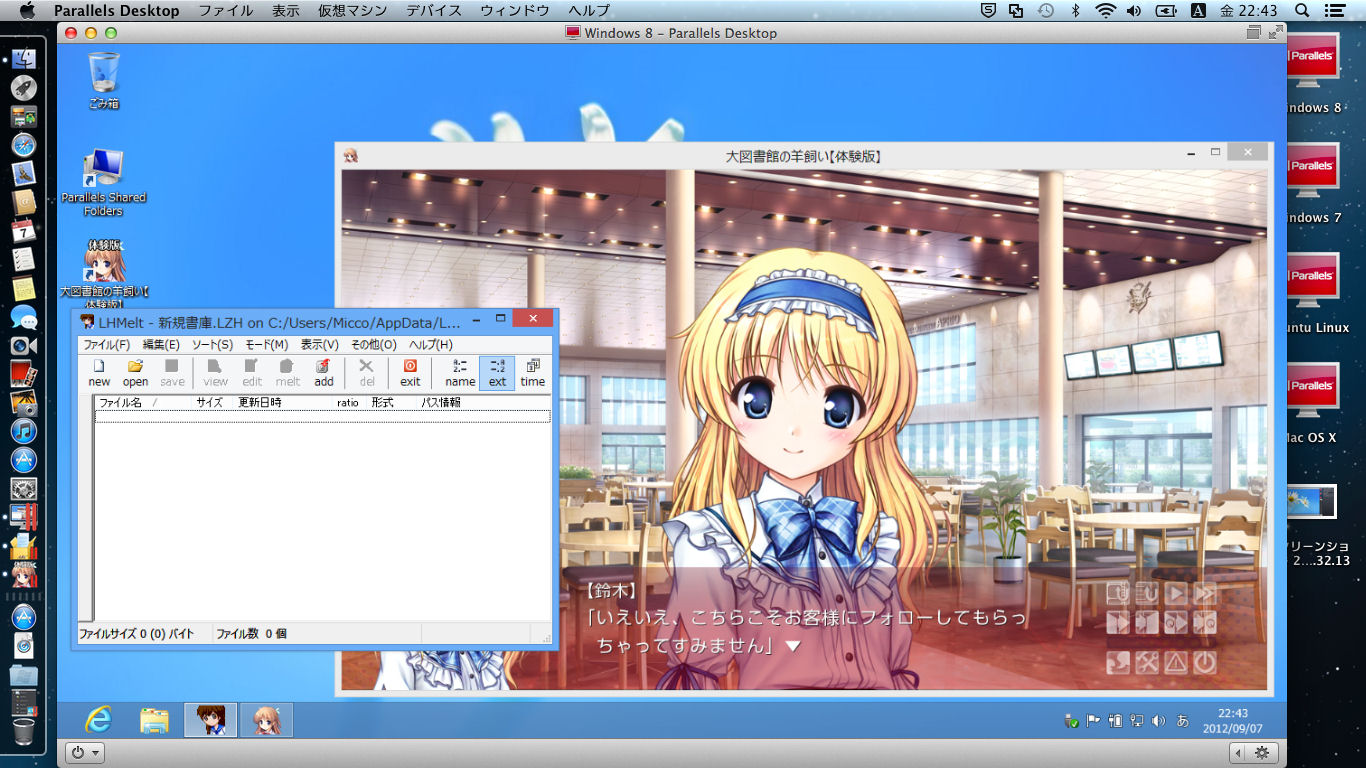Toggle the ext sort button in LHMelt
The width and height of the screenshot is (1366, 768).
(x=497, y=372)
